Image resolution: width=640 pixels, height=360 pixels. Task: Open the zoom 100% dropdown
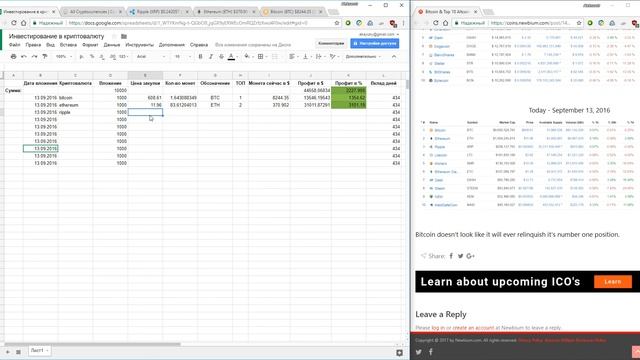(64, 56)
